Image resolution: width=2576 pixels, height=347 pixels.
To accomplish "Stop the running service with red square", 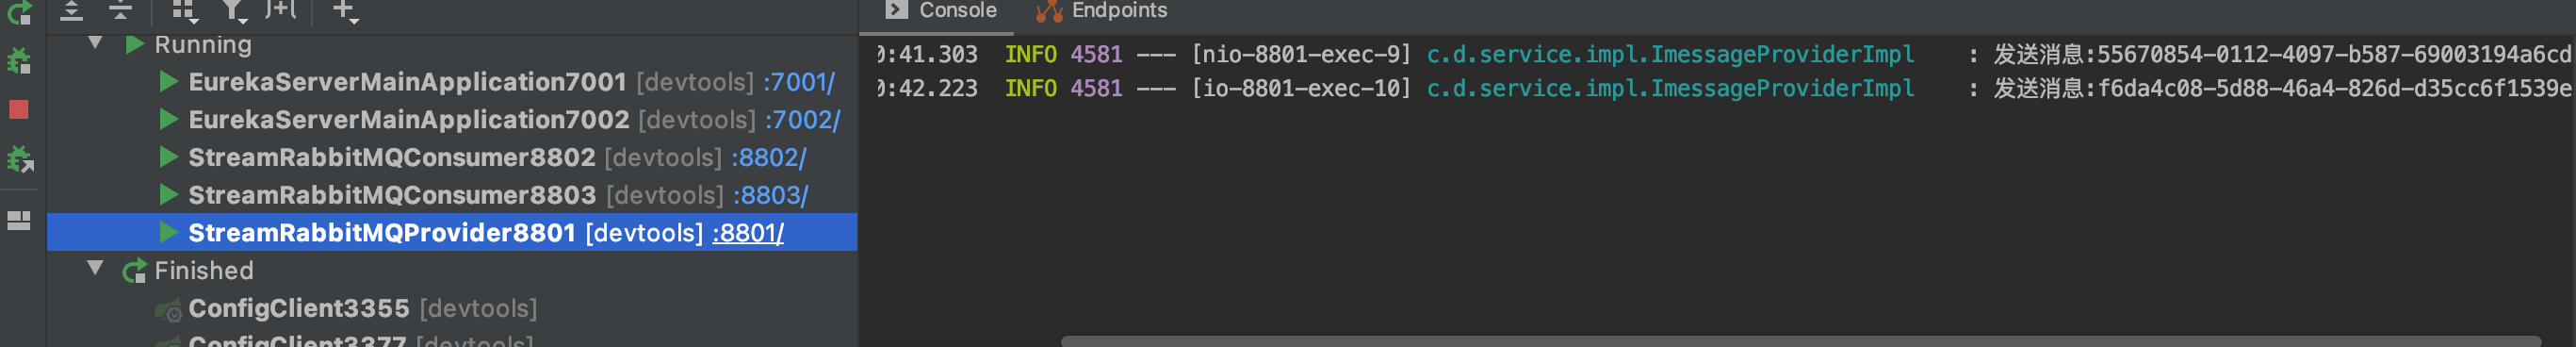I will pos(19,110).
